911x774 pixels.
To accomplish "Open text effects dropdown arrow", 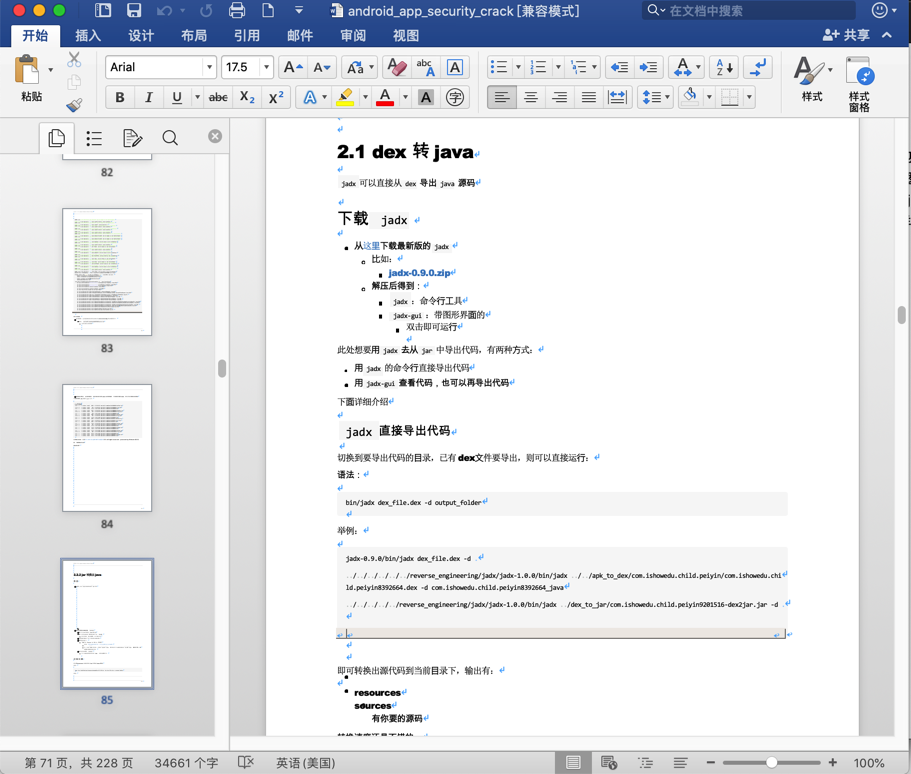I will click(324, 97).
